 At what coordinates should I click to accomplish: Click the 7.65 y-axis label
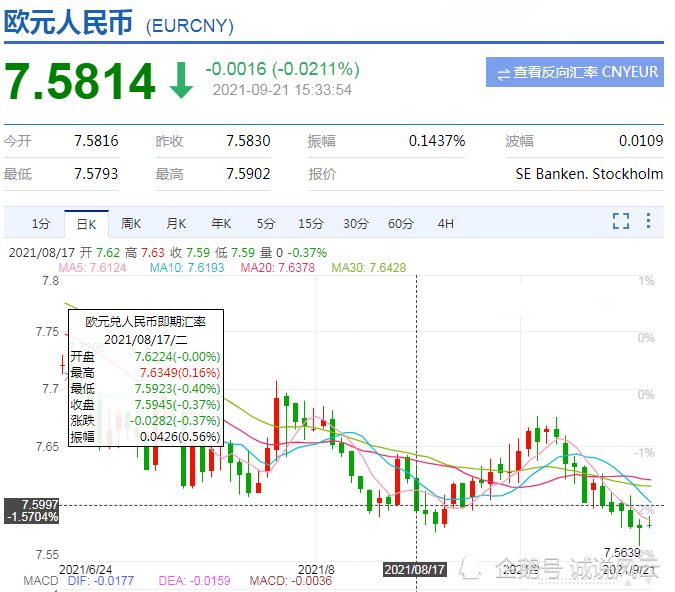[47, 446]
